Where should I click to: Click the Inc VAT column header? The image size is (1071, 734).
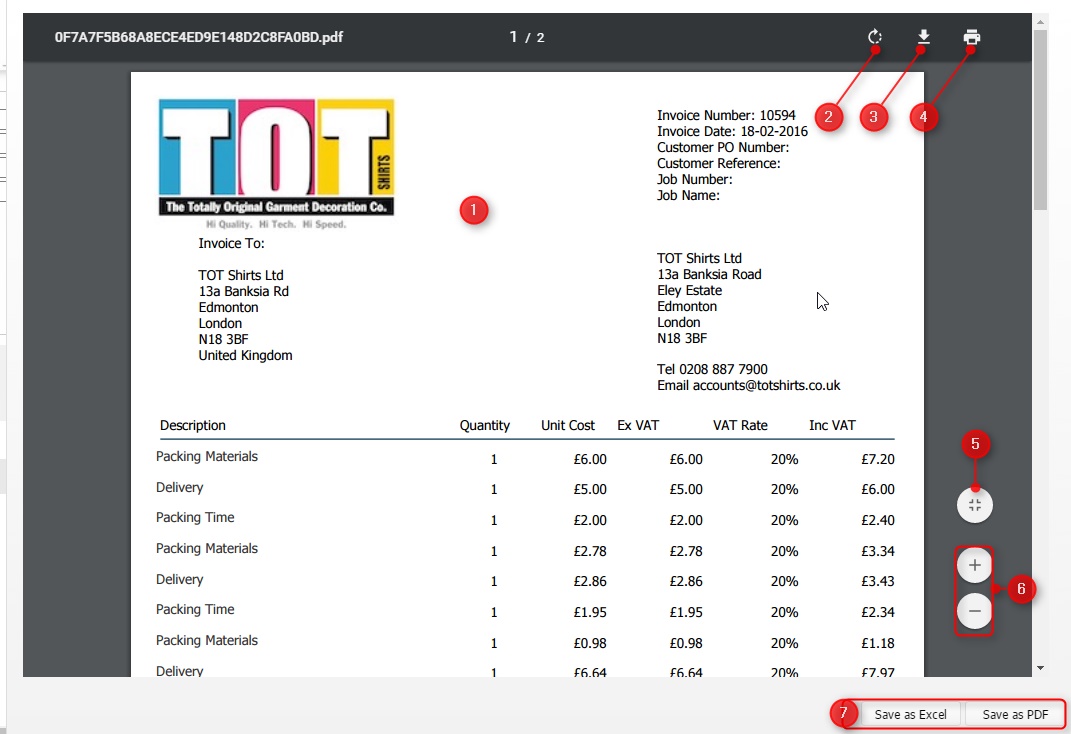click(832, 425)
